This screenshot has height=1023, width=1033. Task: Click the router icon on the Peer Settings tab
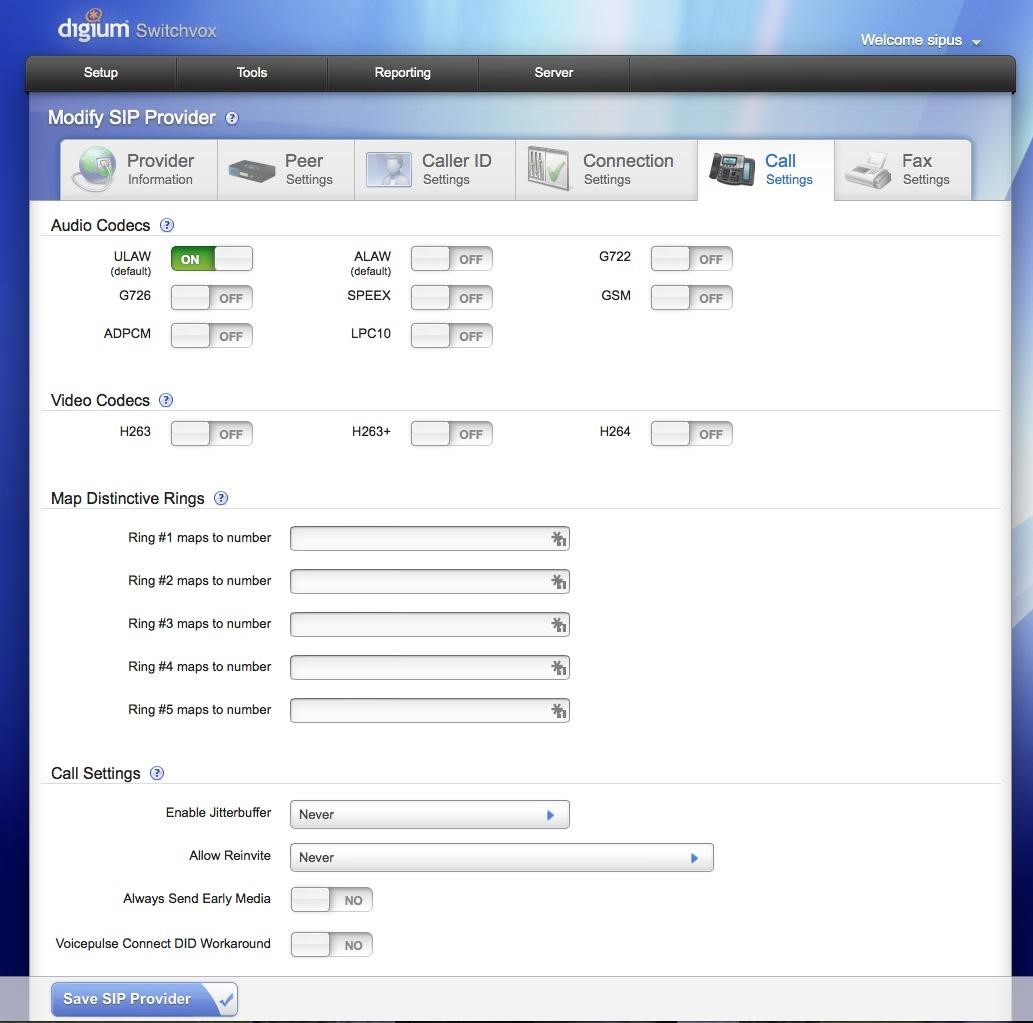coord(252,171)
